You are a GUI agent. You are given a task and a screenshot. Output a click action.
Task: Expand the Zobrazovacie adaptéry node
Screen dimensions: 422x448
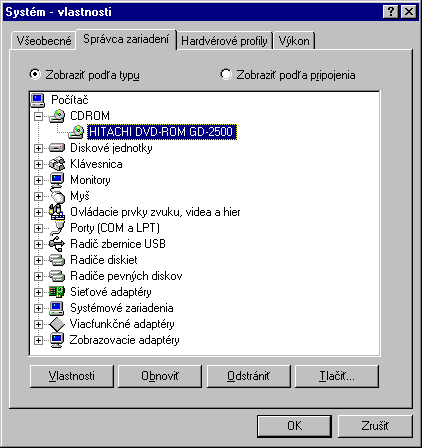point(38,340)
